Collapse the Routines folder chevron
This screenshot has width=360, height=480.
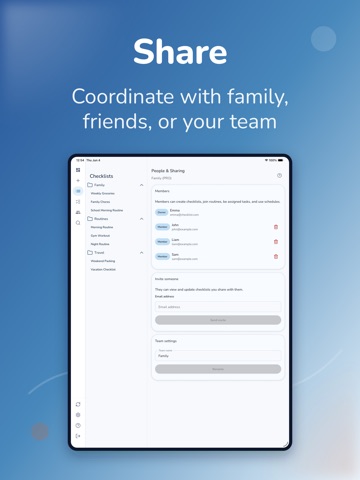(x=142, y=219)
